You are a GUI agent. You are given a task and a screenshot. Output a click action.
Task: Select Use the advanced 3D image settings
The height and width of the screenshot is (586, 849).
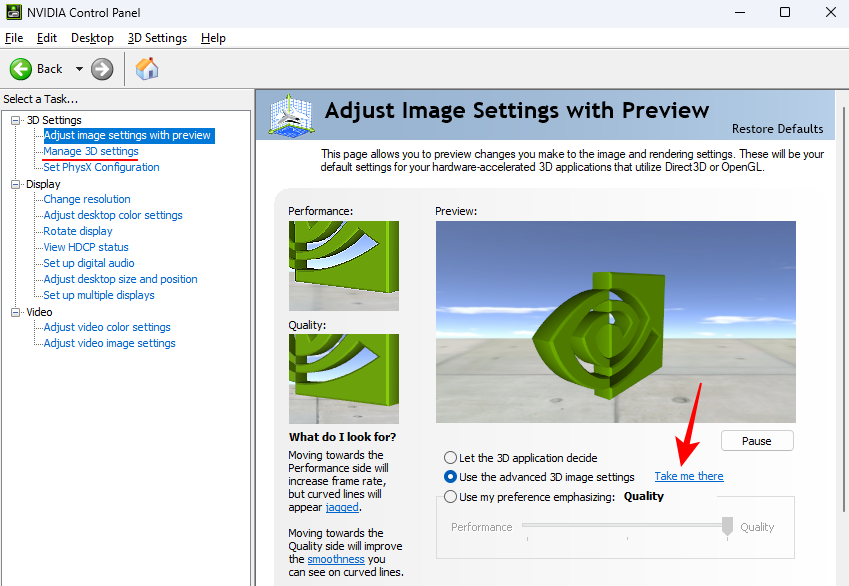click(451, 477)
